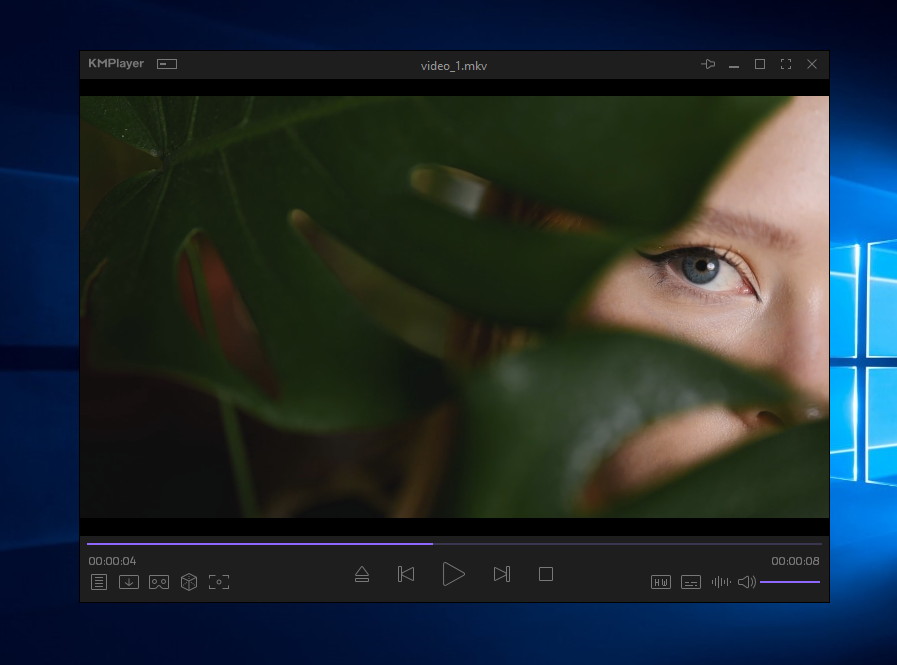Click the 3D cube icon
This screenshot has width=897, height=665.
(189, 582)
